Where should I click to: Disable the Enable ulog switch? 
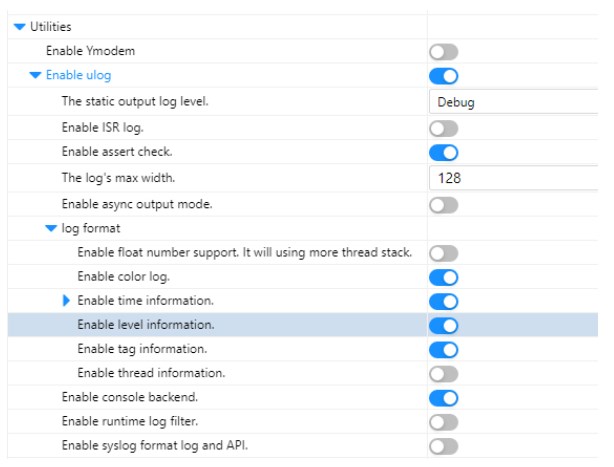[443, 76]
